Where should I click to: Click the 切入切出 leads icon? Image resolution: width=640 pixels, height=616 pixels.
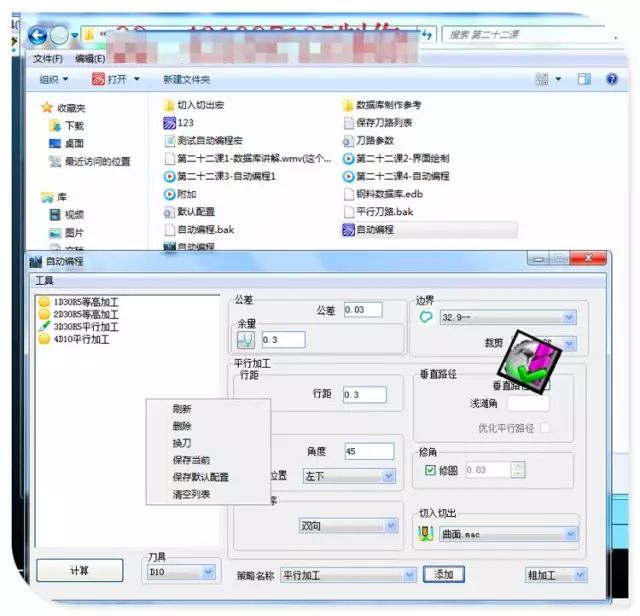(x=425, y=533)
